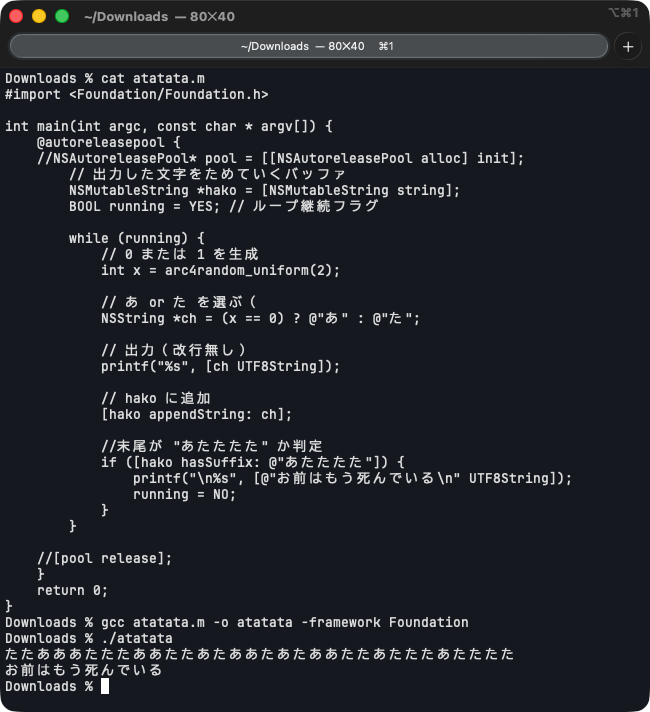Click the '// 0 または 1 を生成' comment
This screenshot has width=650, height=712.
coord(180,254)
